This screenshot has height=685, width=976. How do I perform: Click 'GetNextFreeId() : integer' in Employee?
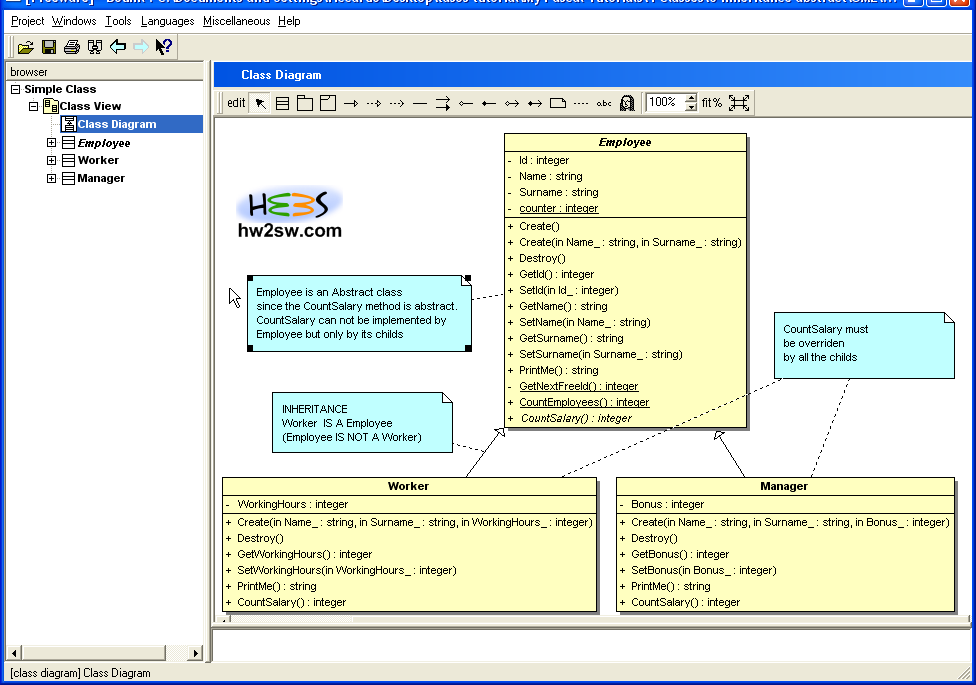(x=578, y=387)
